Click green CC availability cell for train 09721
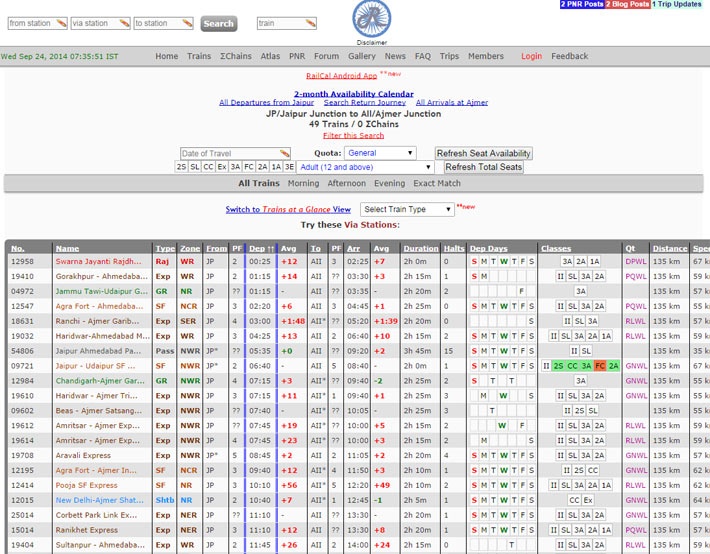The width and height of the screenshot is (710, 554). click(572, 366)
